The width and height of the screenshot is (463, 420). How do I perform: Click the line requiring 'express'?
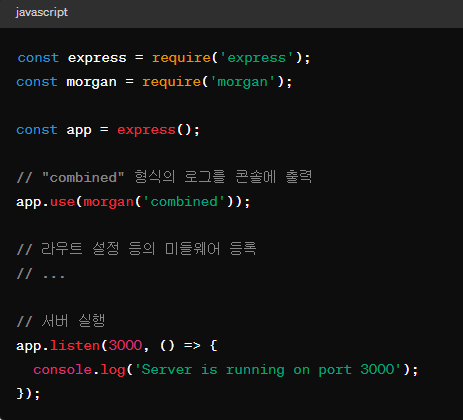[164, 58]
